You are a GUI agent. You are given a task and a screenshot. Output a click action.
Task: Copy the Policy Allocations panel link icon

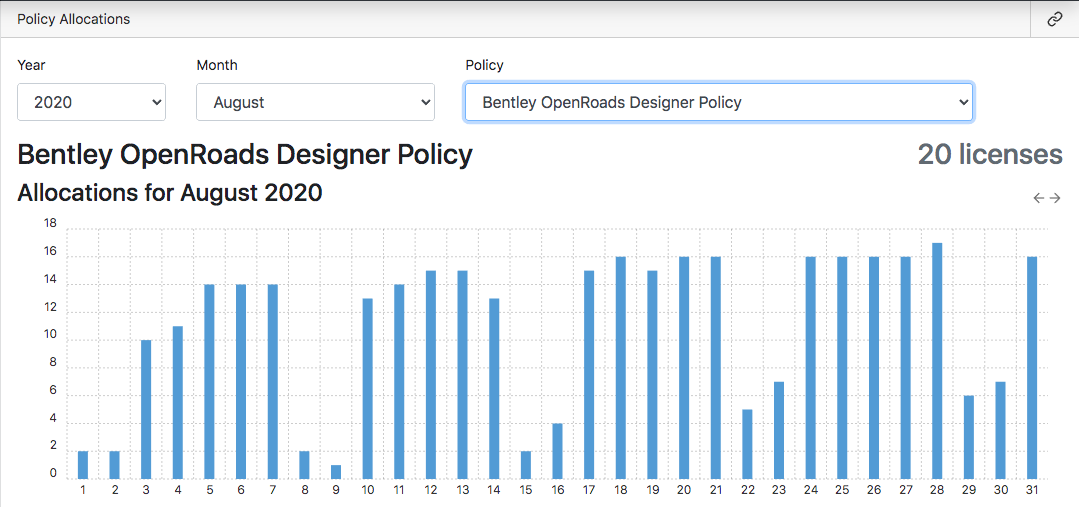(x=1054, y=19)
